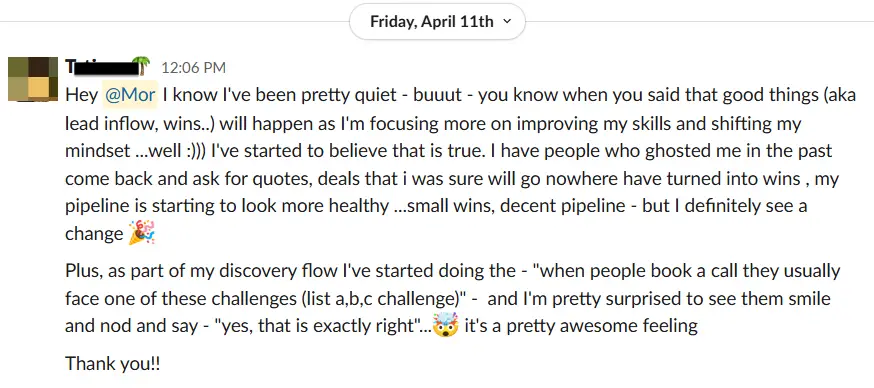
Task: Click the text "it's a pretty awesome feeling"
Action: pos(581,326)
